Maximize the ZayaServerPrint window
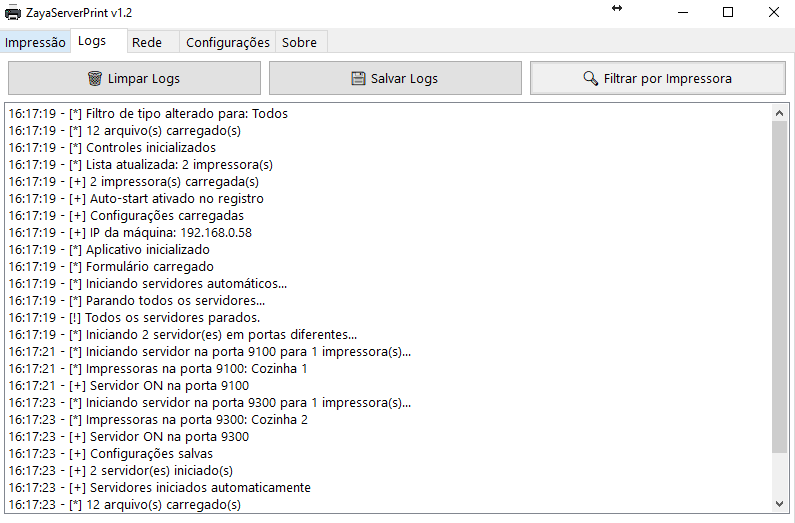Screen dimensions: 795x523 [728, 13]
